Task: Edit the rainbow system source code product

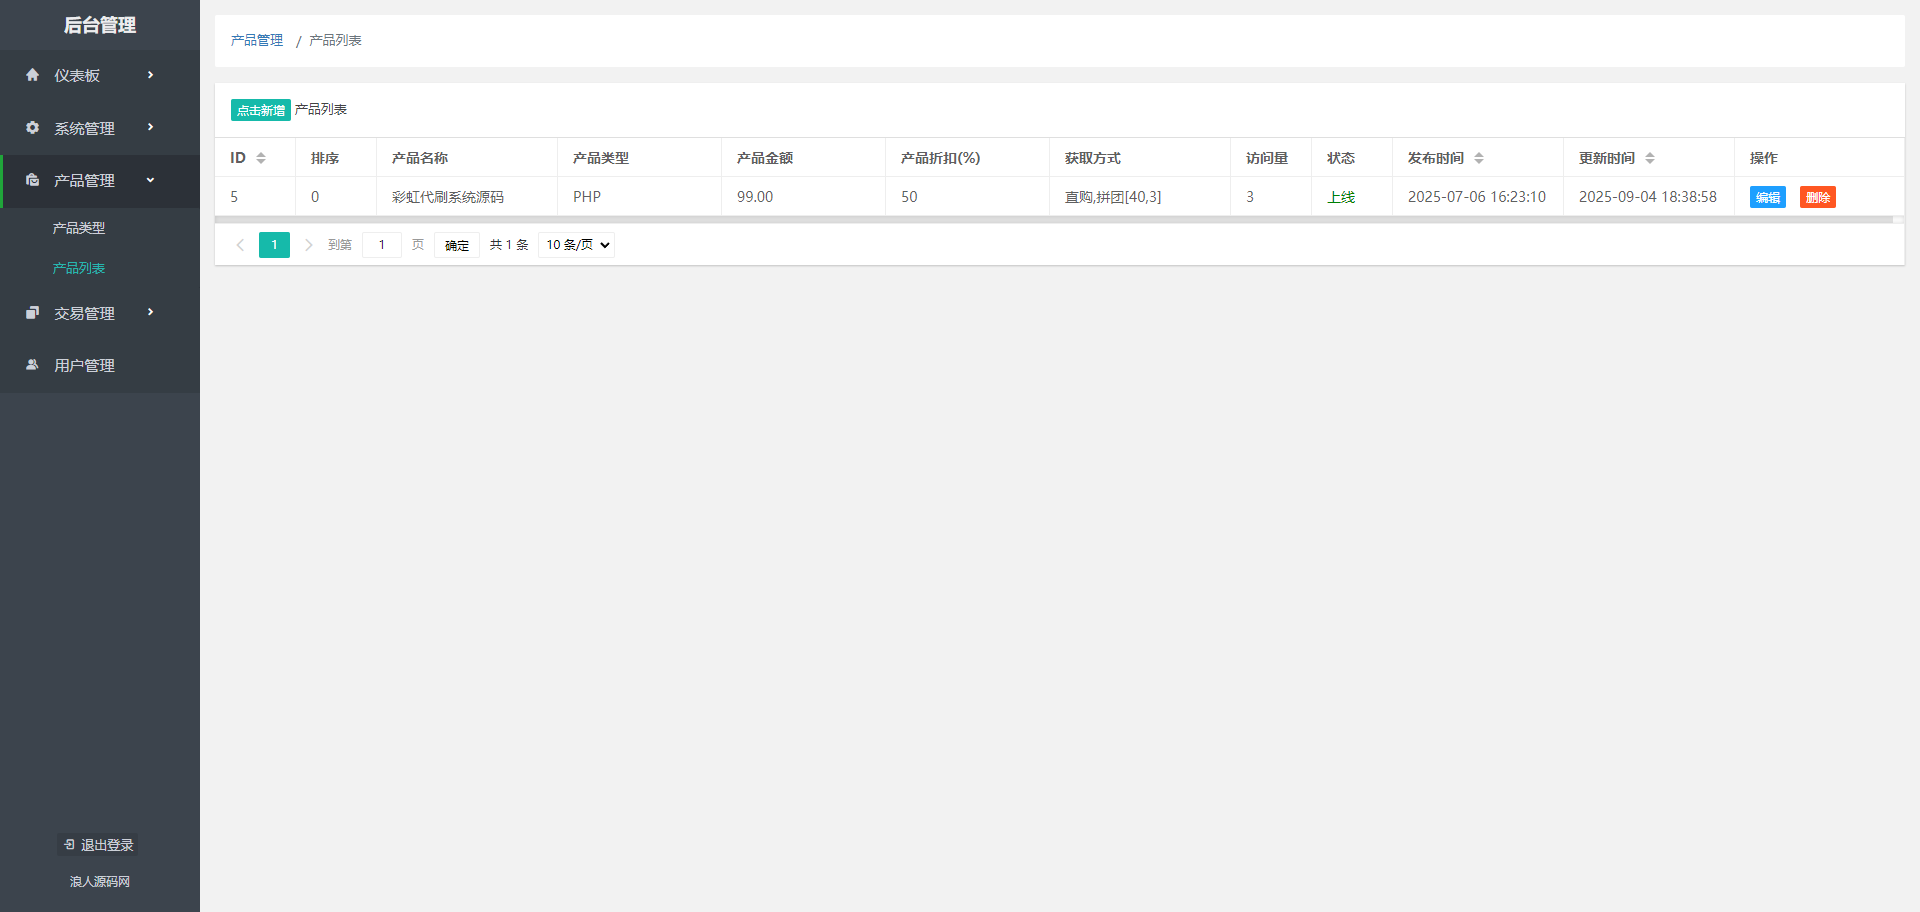Action: (x=1767, y=197)
